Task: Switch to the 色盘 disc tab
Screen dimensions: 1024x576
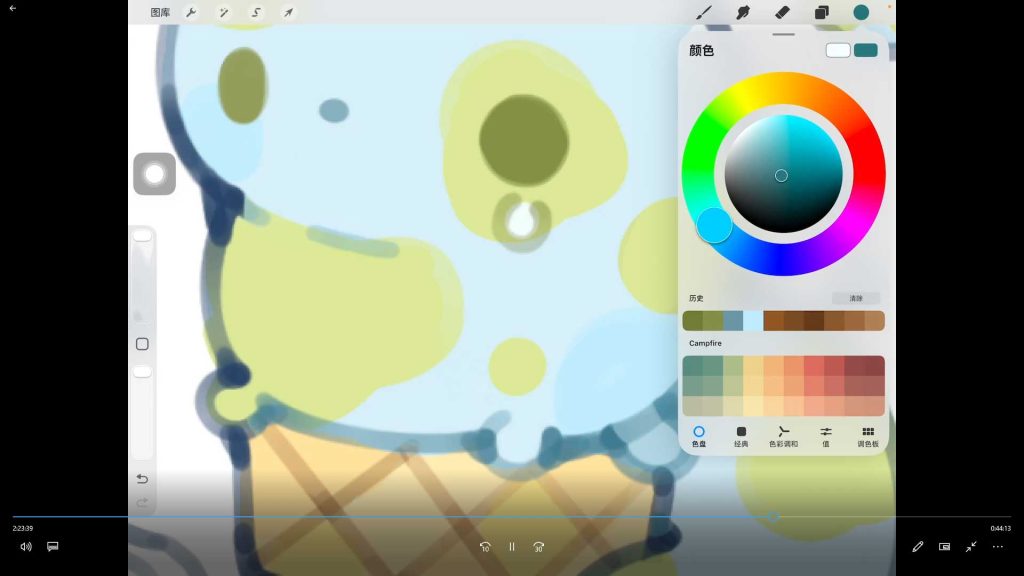Action: pos(699,436)
